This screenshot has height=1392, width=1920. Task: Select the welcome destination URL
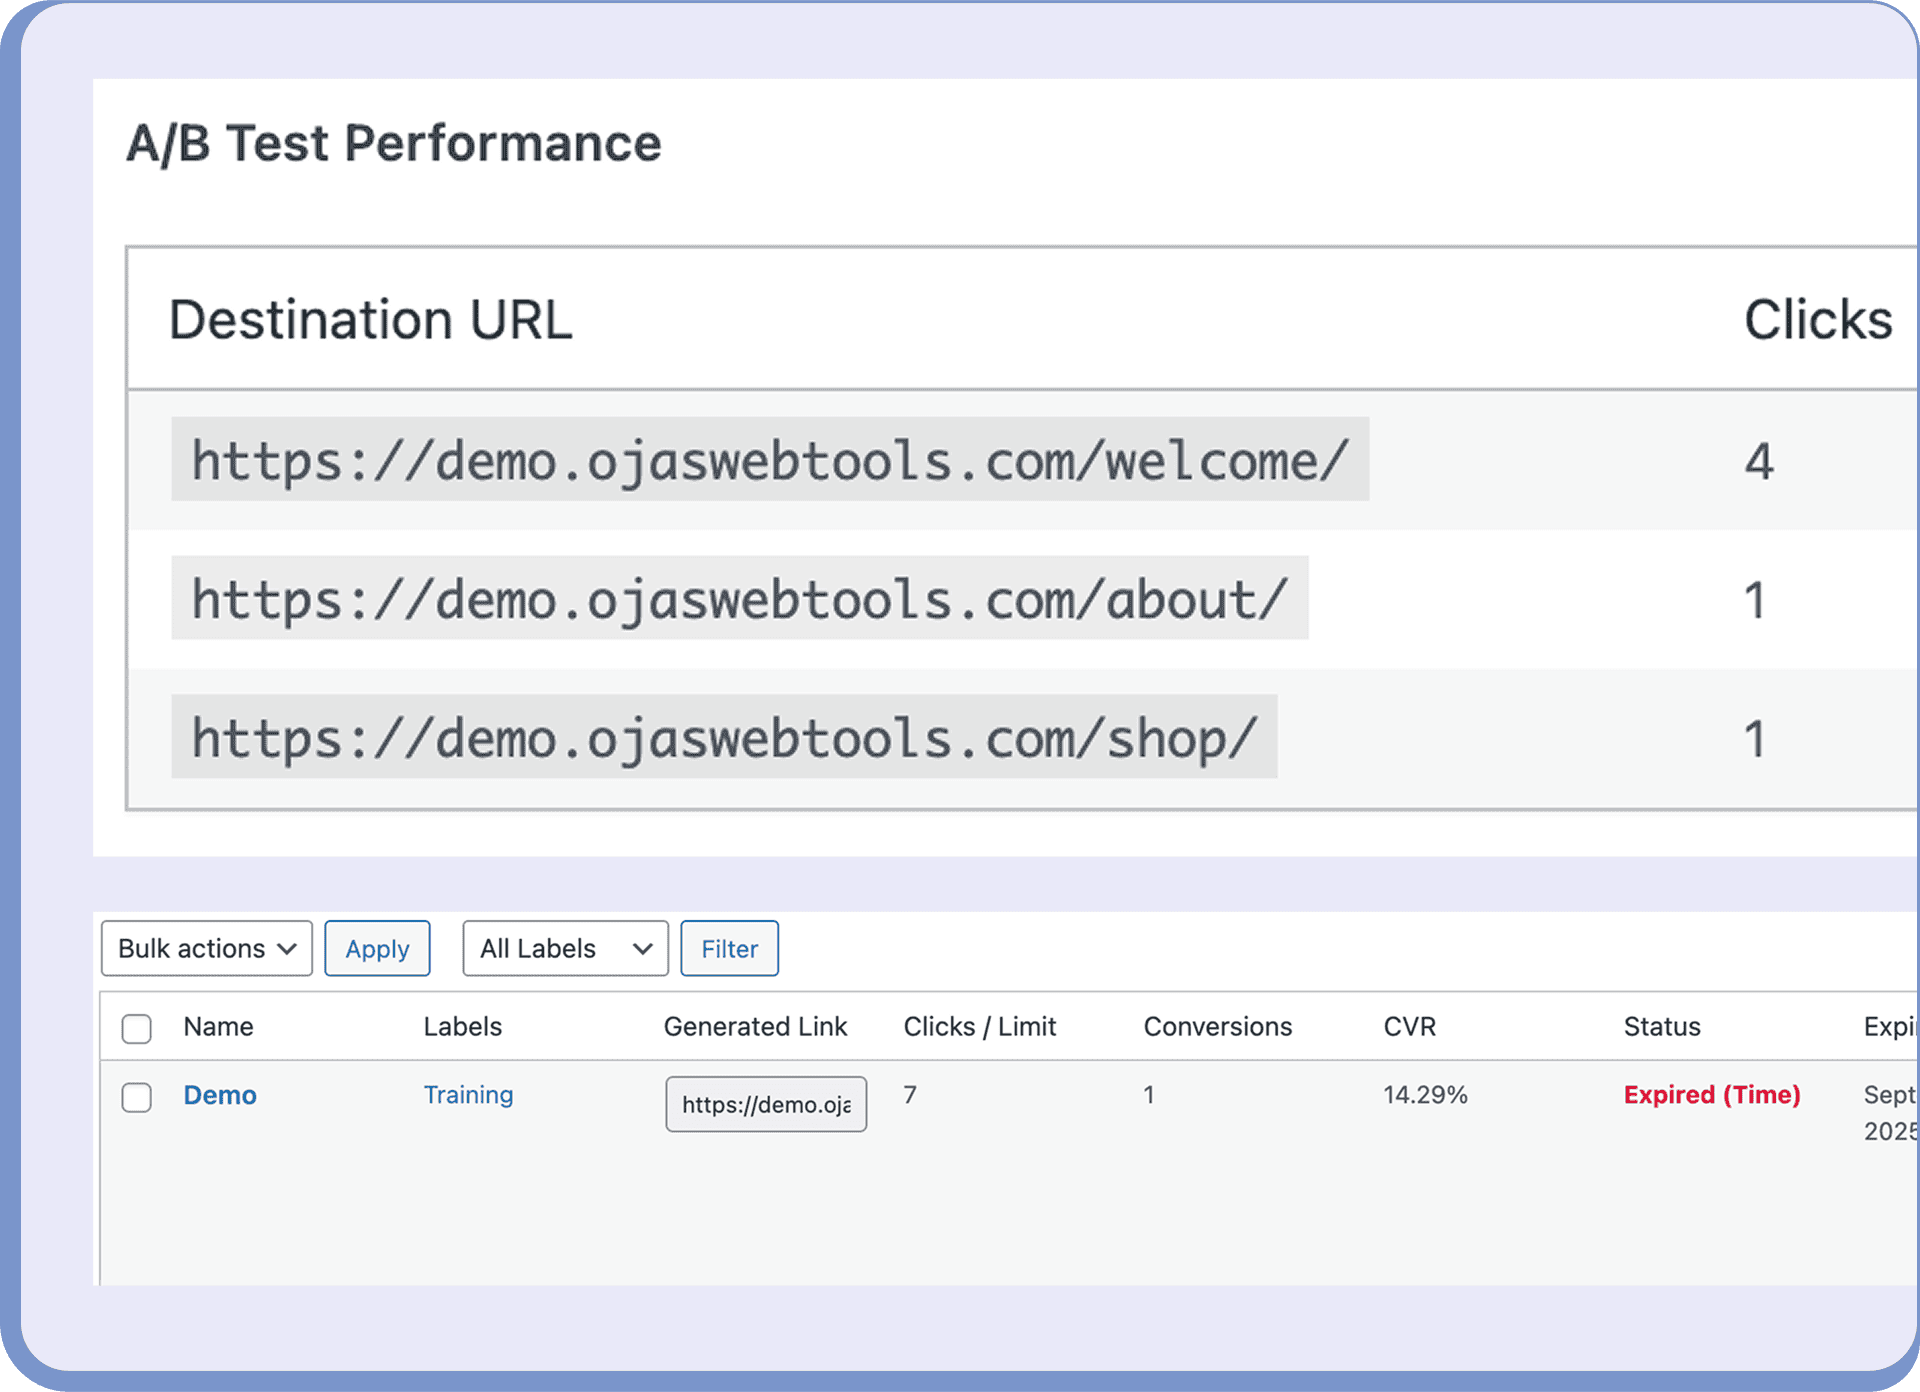[x=770, y=460]
